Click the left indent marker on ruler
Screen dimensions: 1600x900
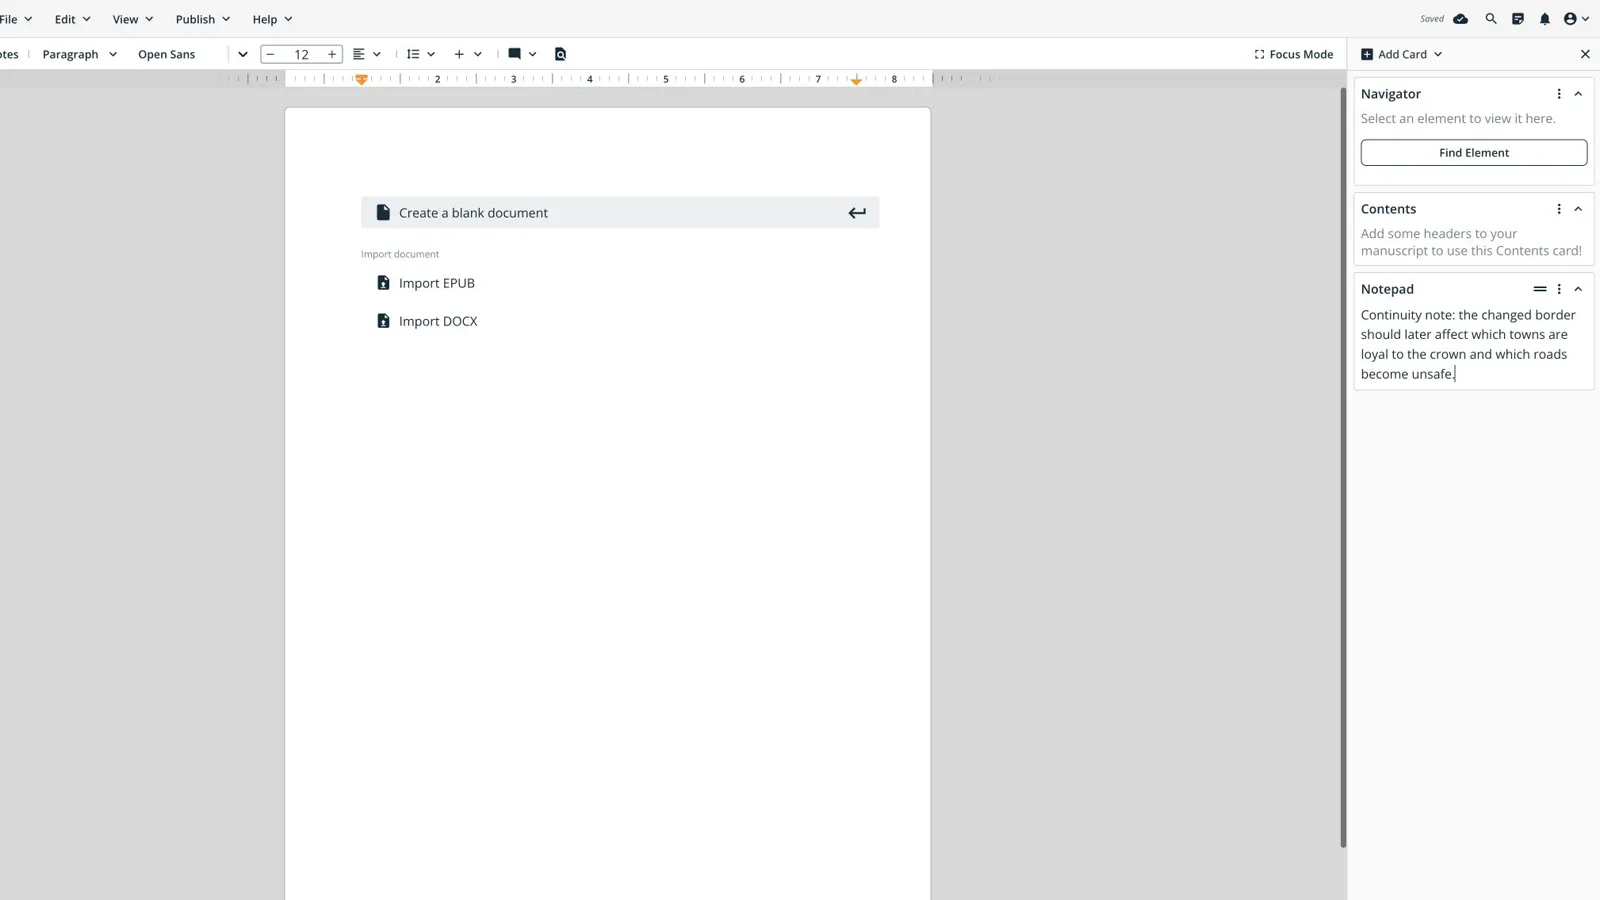coord(361,79)
